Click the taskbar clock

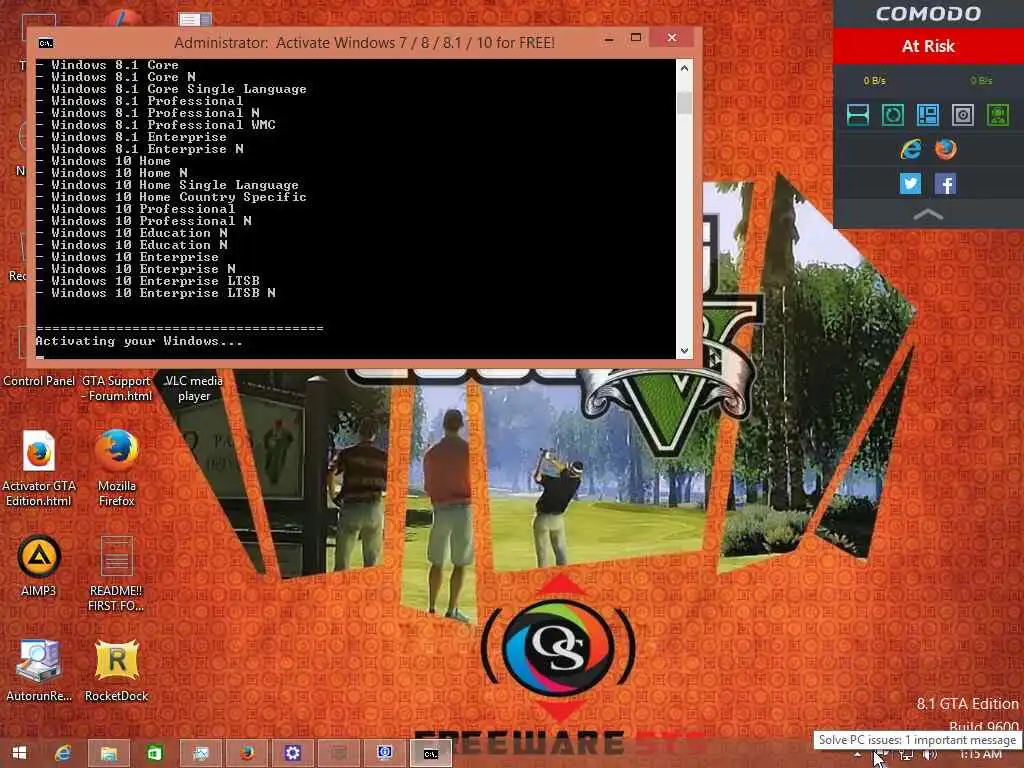[980, 755]
